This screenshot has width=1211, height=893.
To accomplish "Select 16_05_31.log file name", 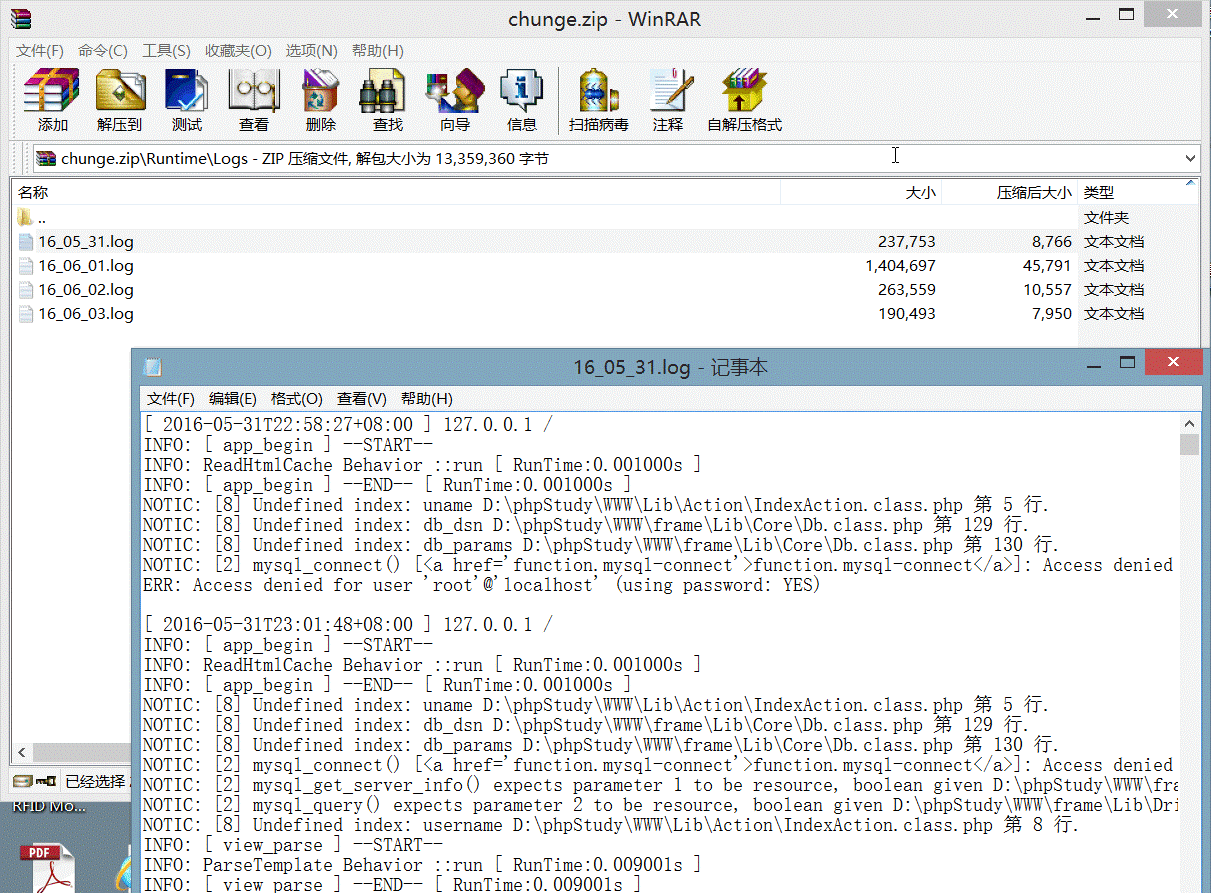I will point(86,241).
